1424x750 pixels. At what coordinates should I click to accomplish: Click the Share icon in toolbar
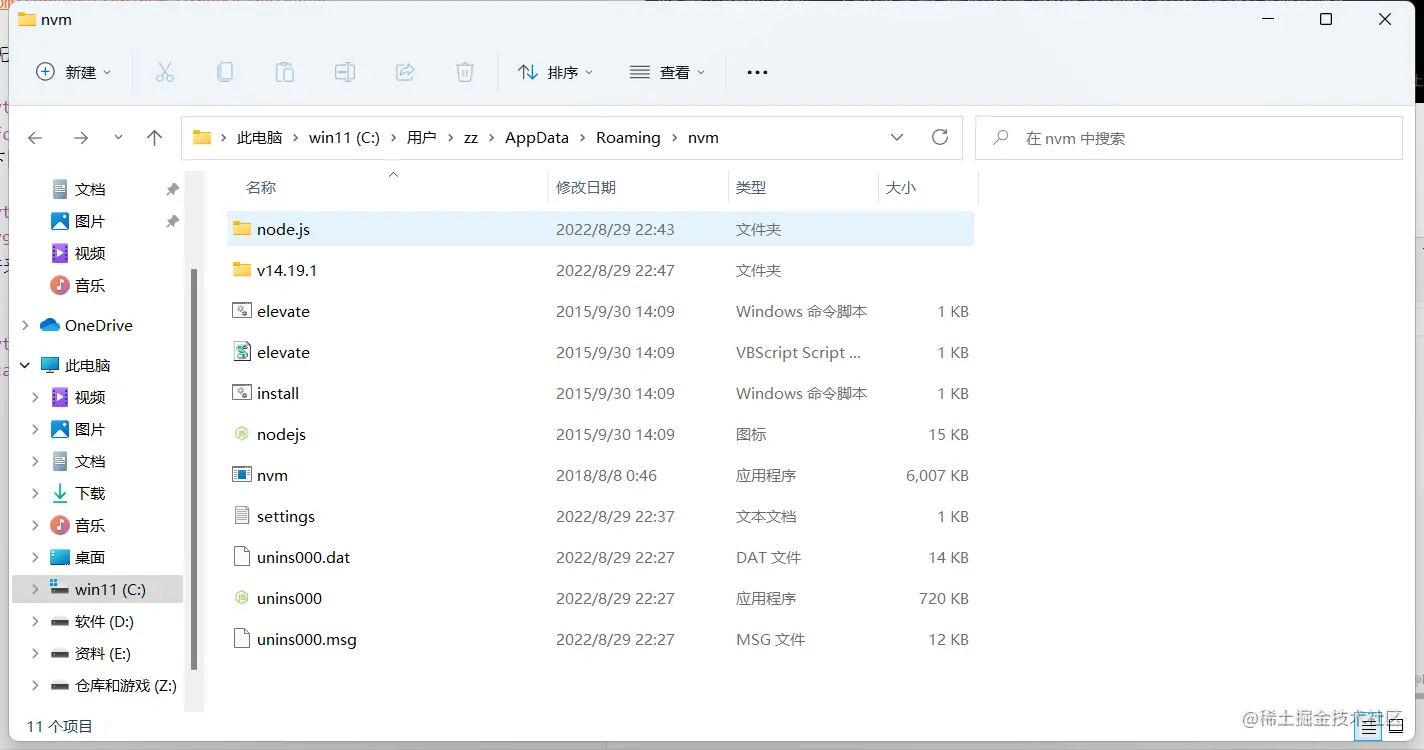[405, 72]
